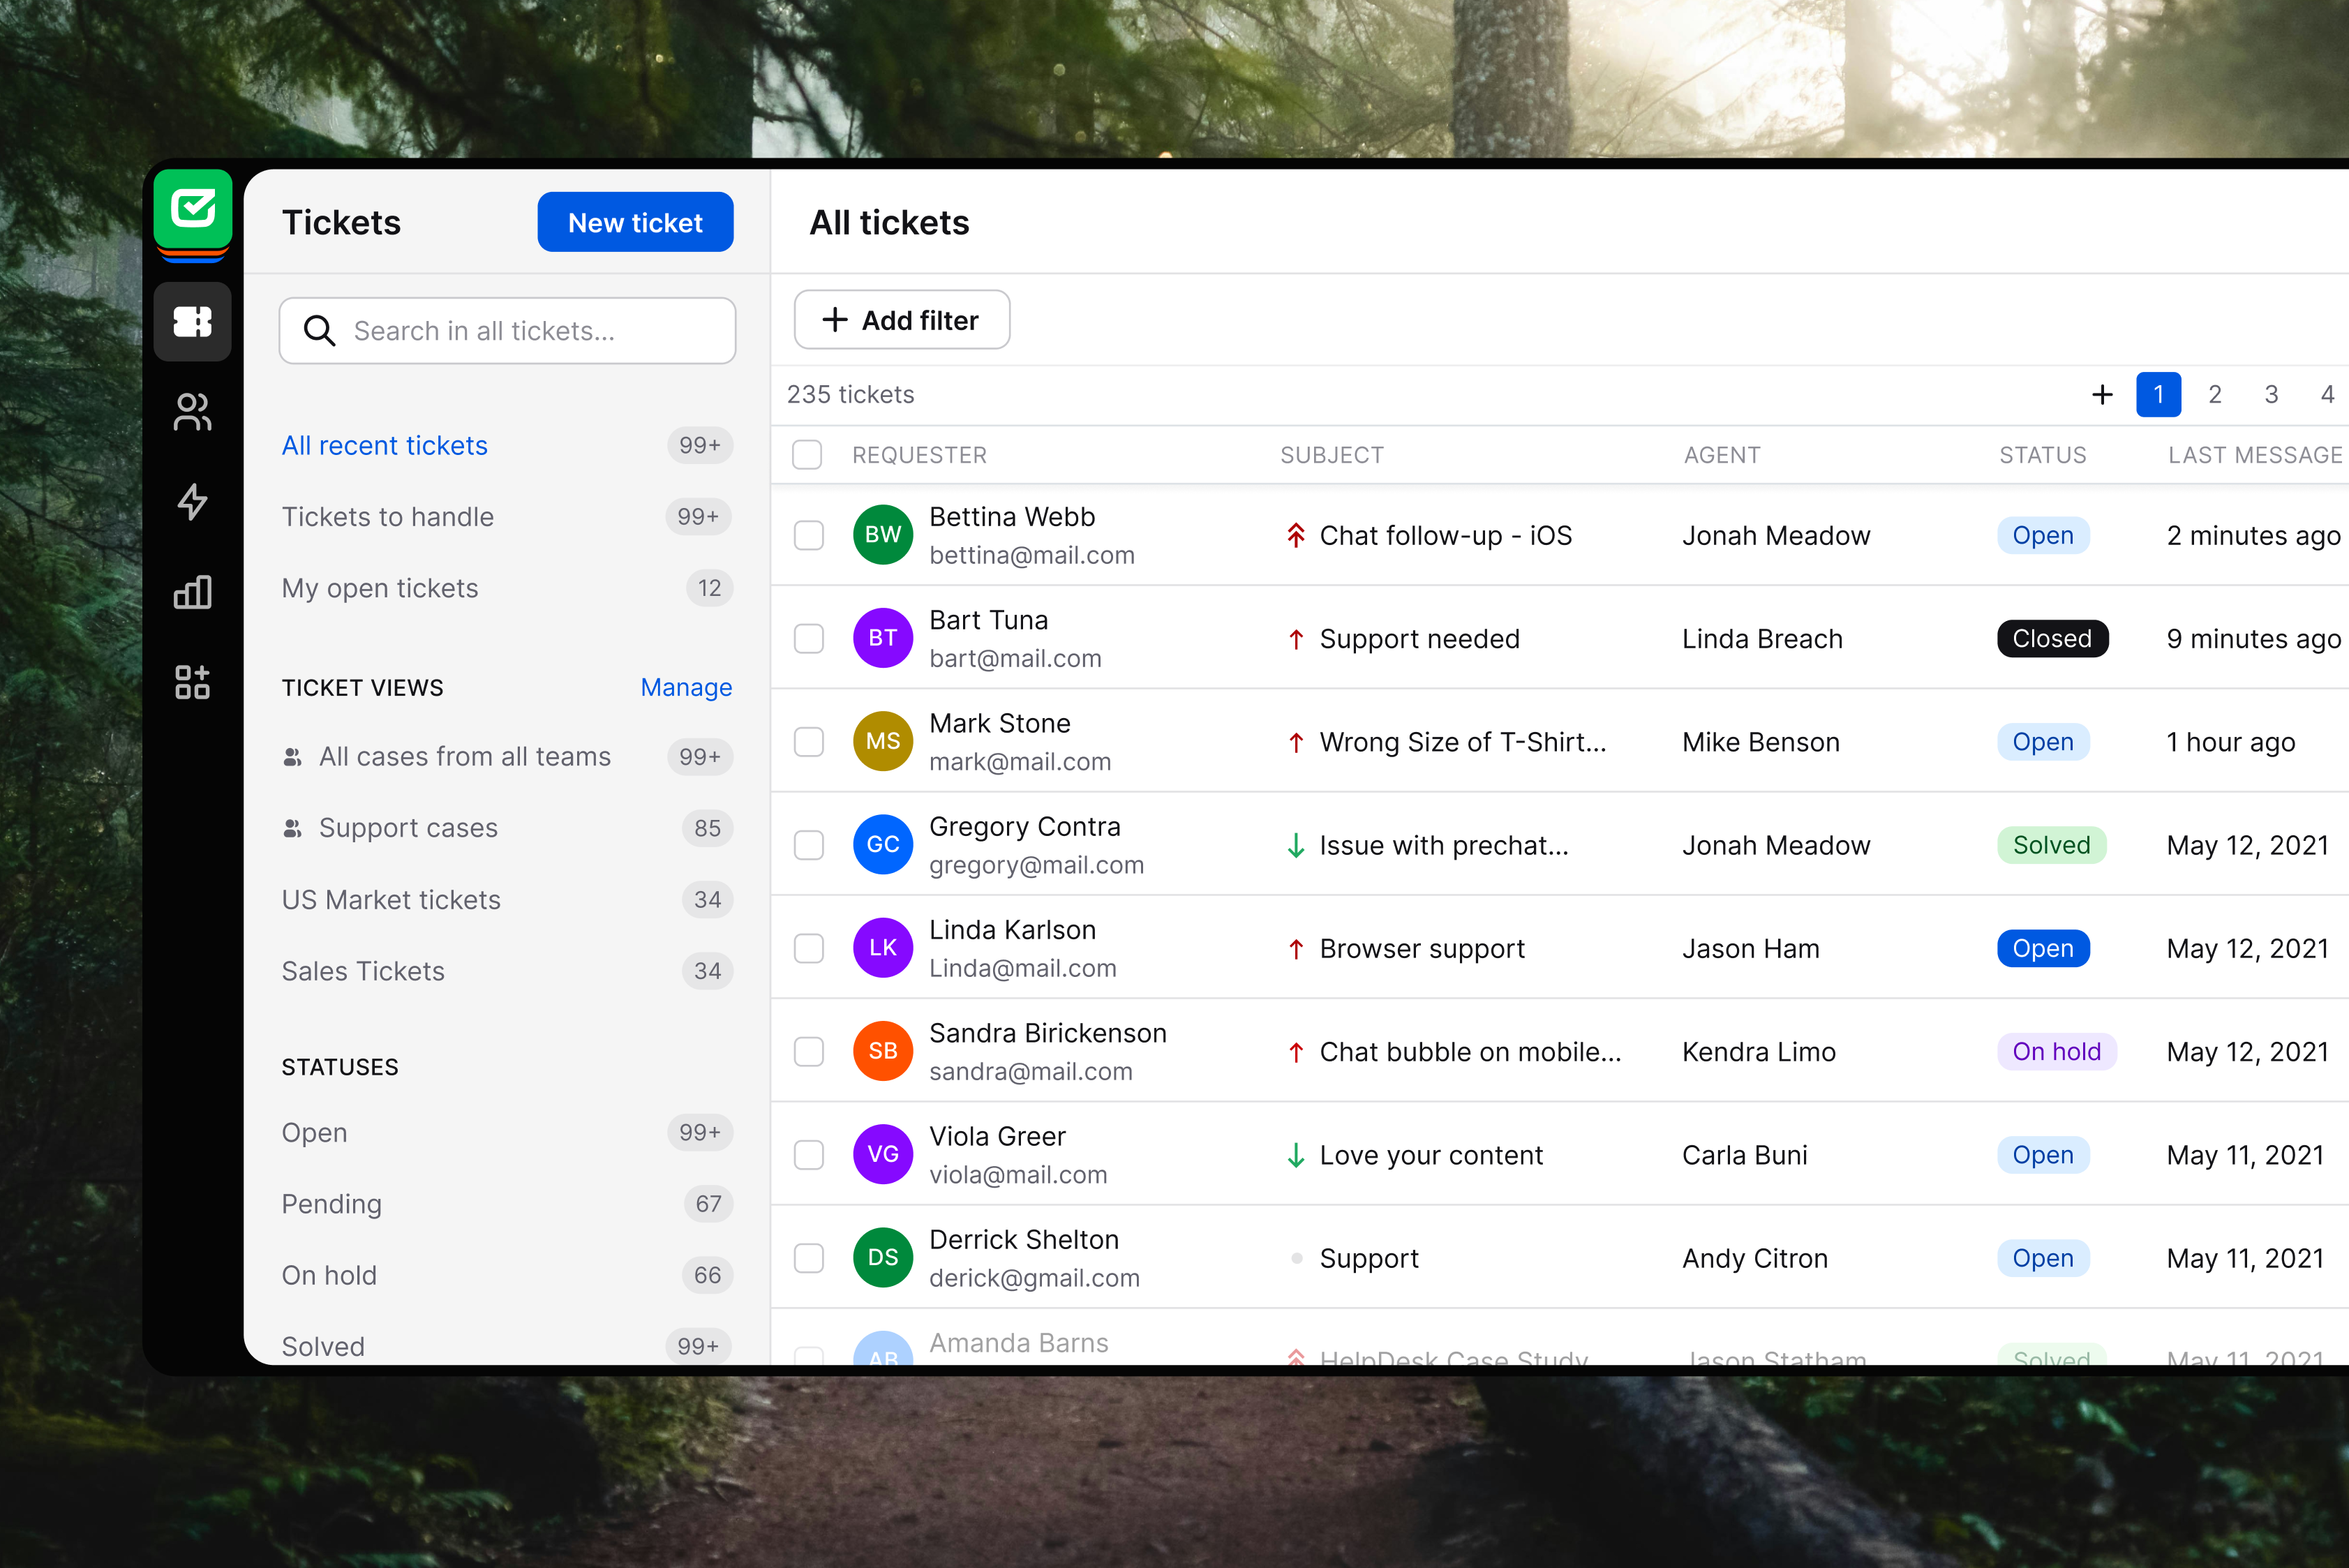This screenshot has width=2349, height=1568.
Task: Check the Bettina Webb ticket checkbox
Action: click(x=809, y=535)
